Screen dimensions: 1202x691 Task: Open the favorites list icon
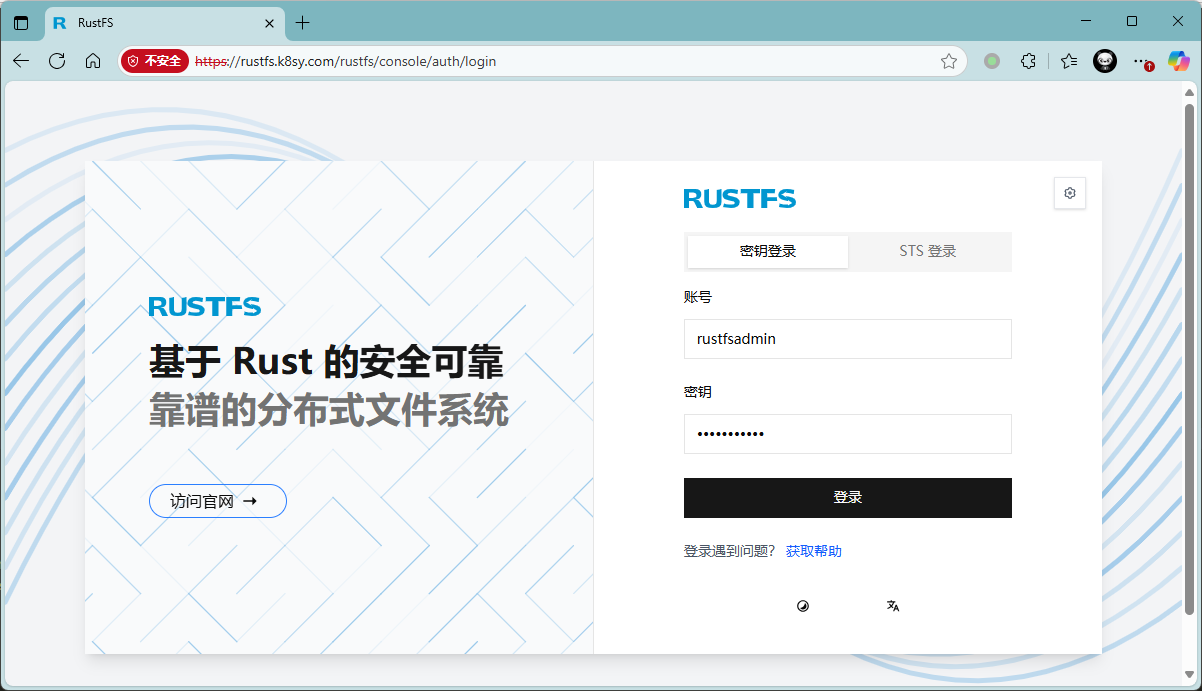(1069, 61)
